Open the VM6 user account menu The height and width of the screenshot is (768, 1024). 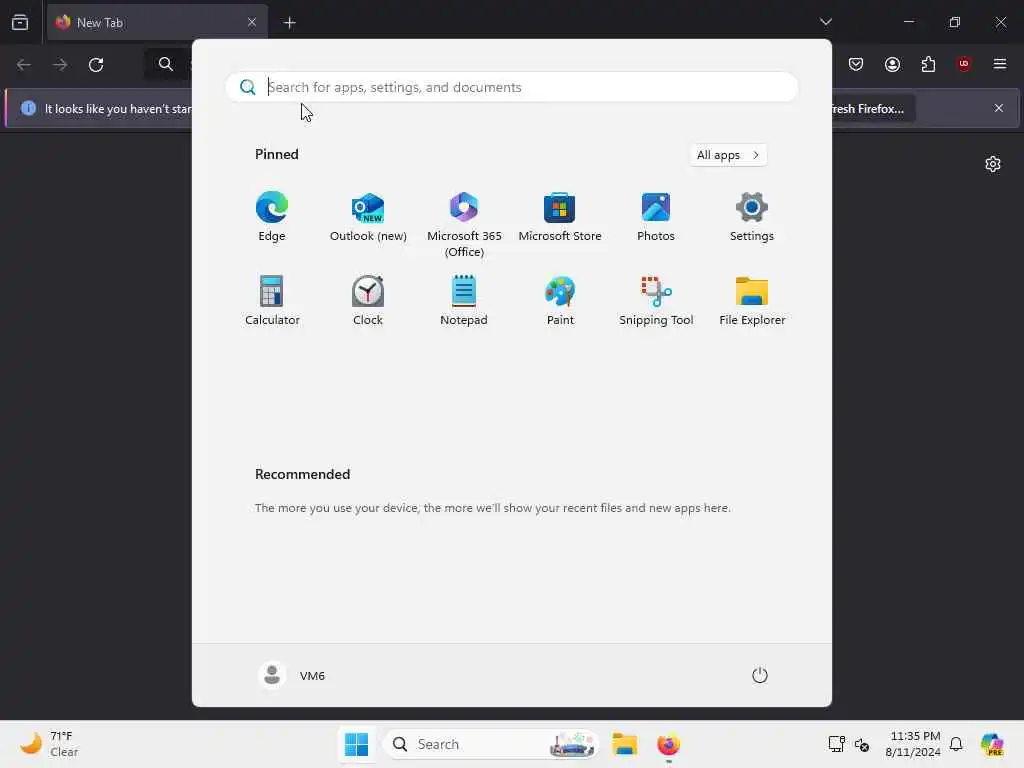click(x=293, y=675)
